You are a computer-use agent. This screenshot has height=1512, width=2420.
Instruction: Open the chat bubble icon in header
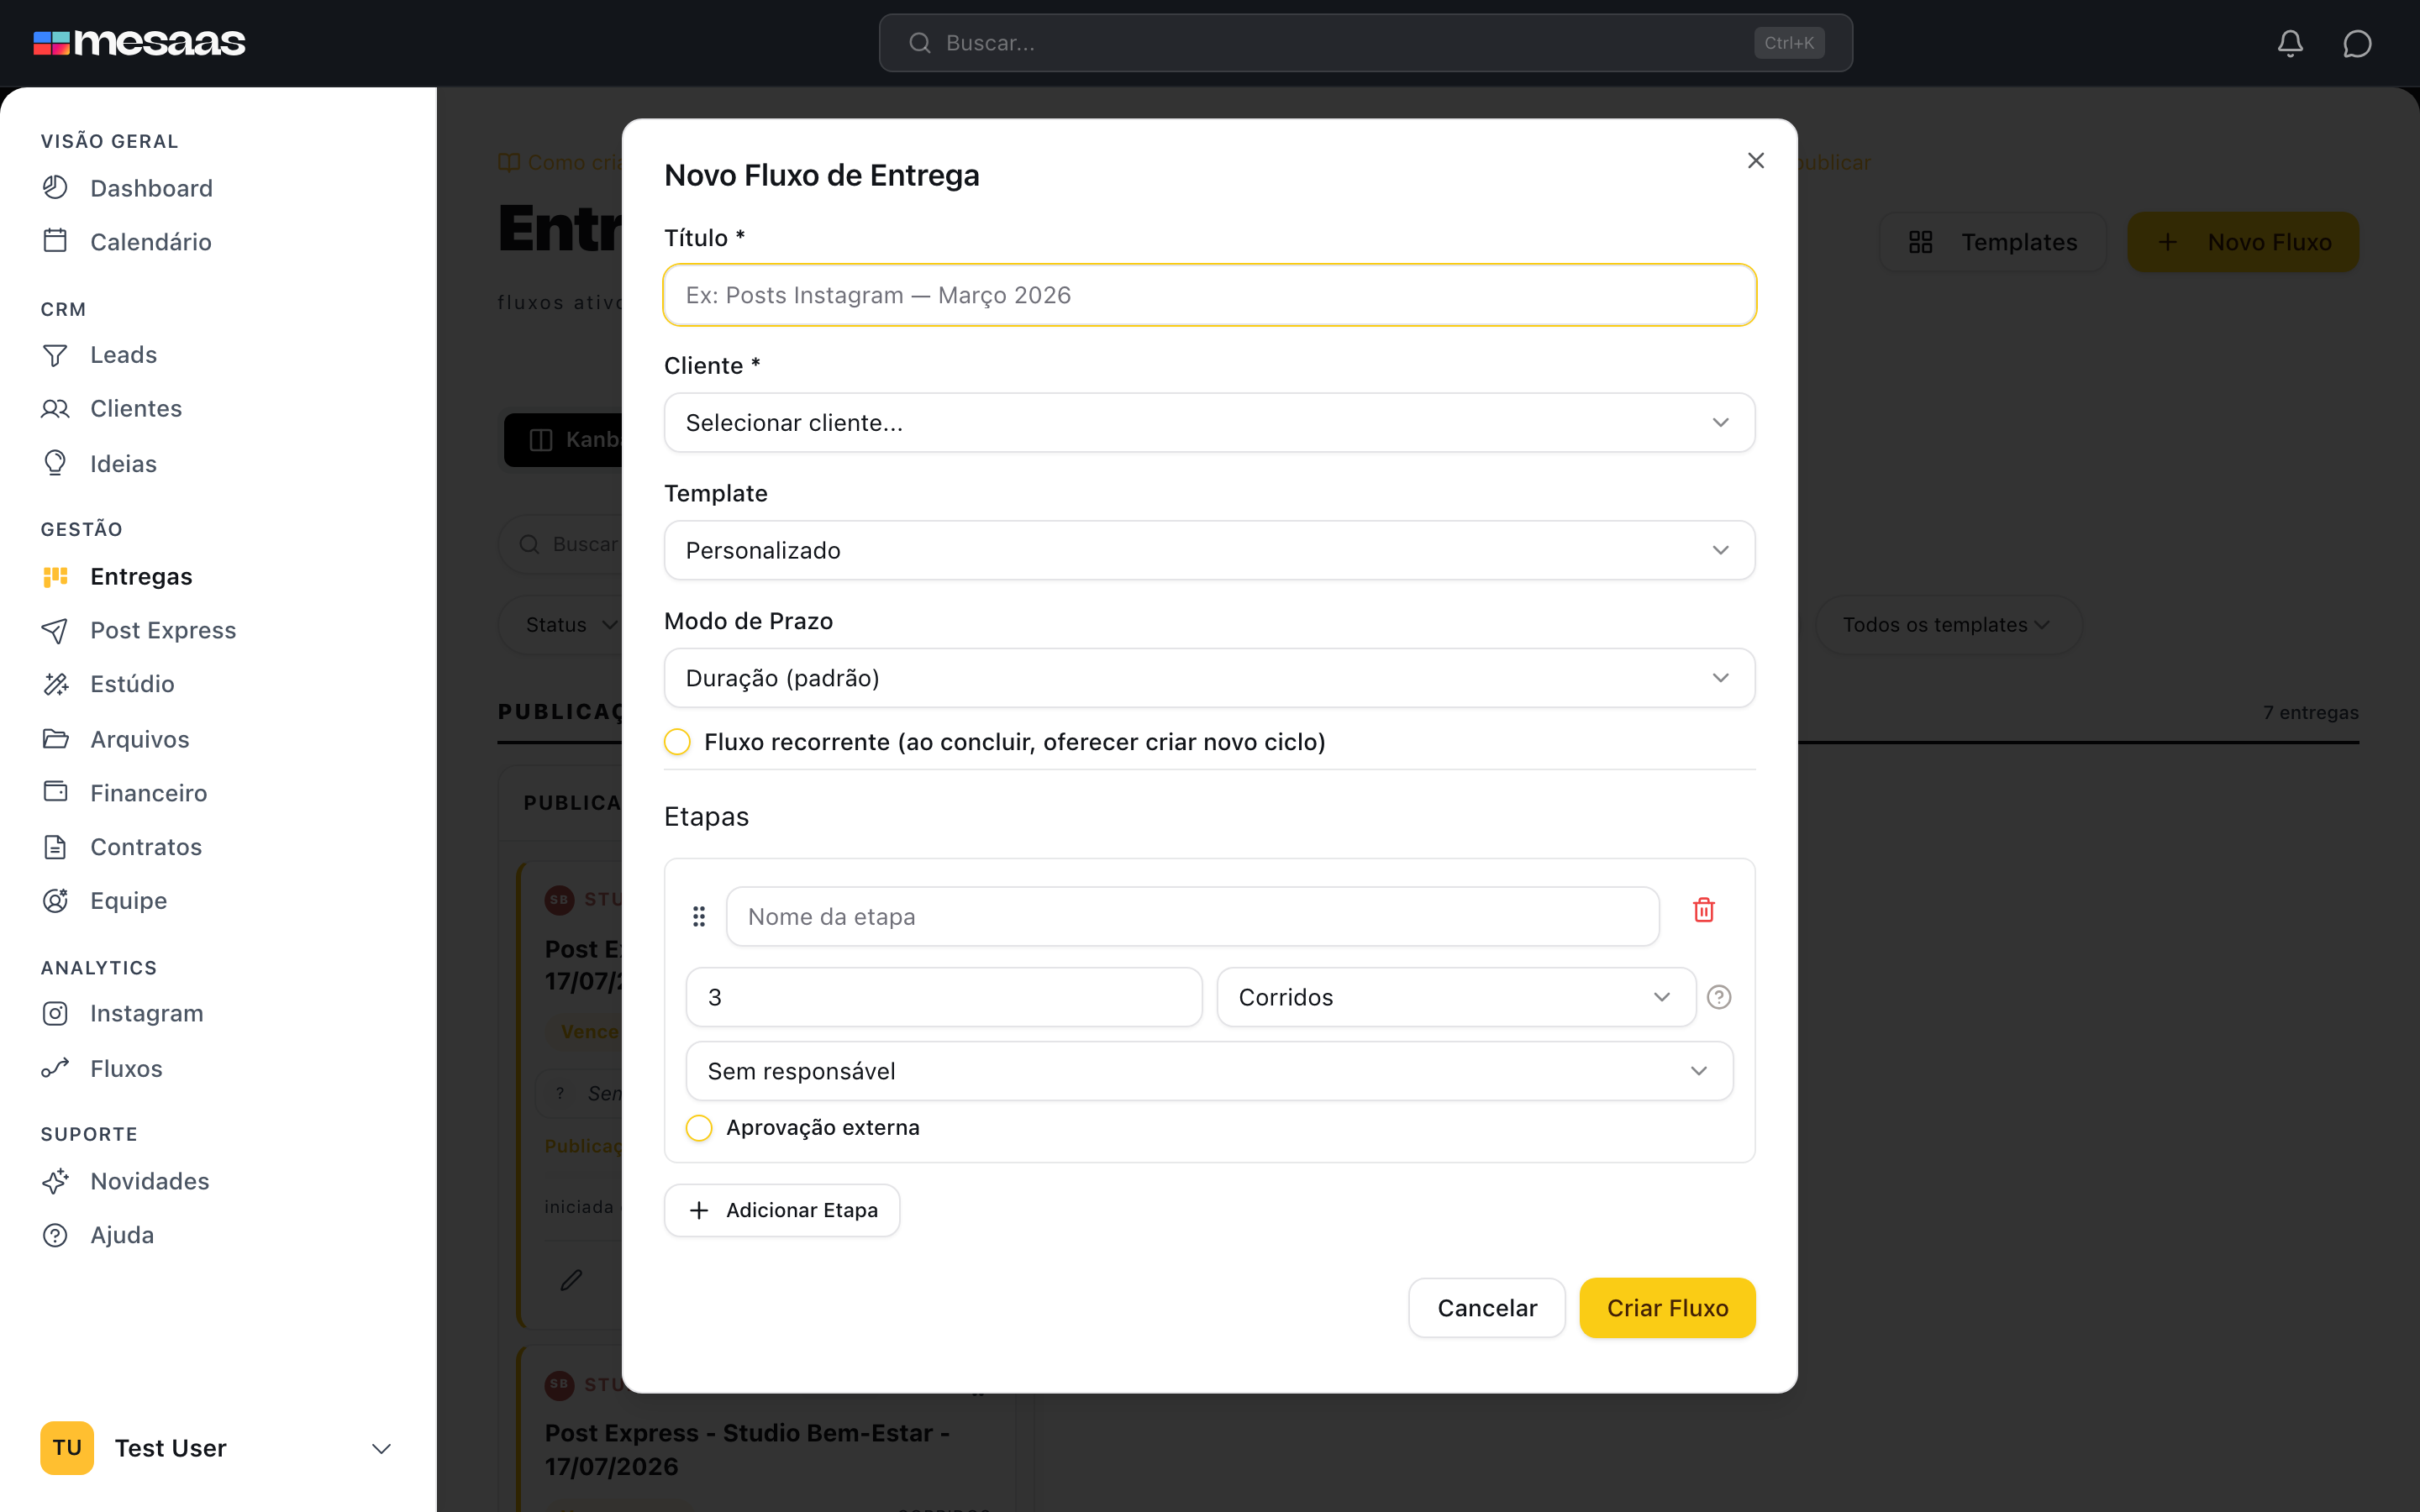2357,43
